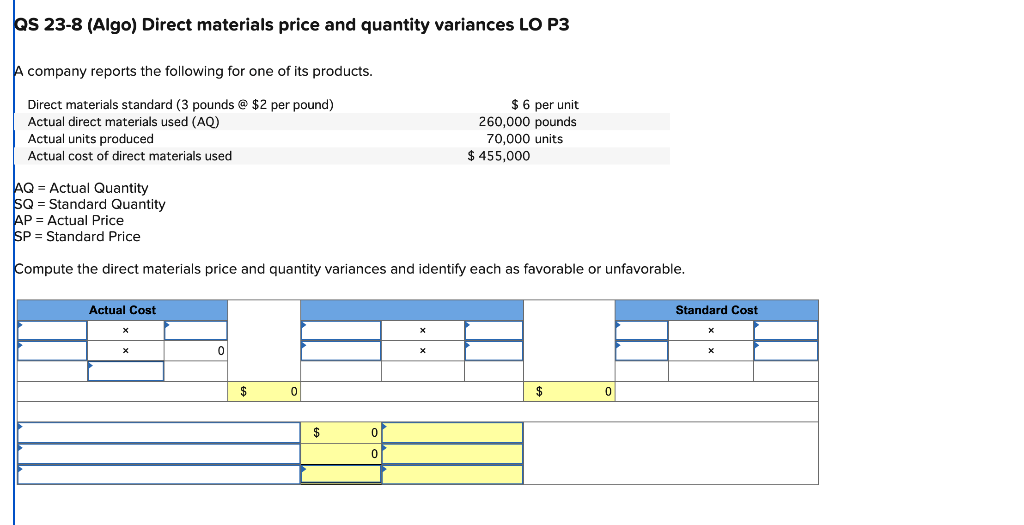
Task: Set favorable/unfavorable for third variance row
Action: (x=453, y=474)
